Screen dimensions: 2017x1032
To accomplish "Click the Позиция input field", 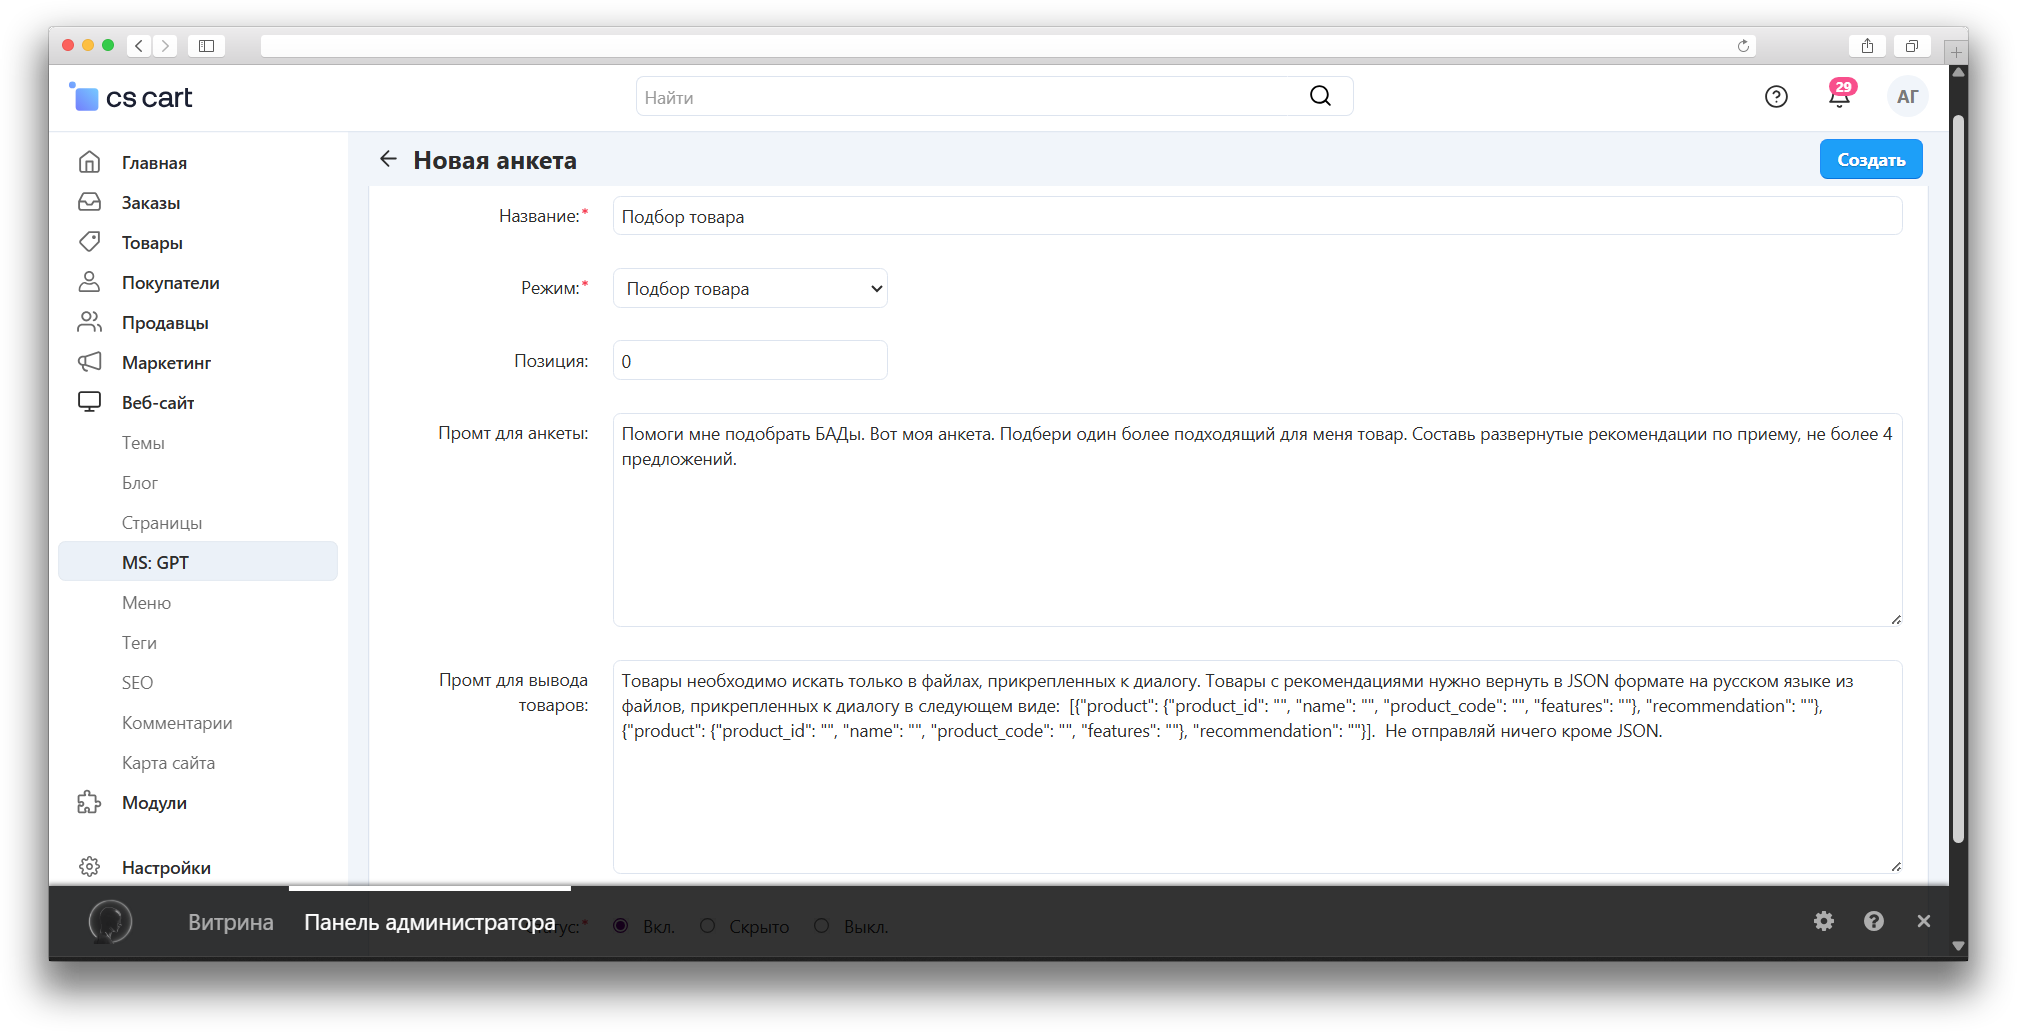I will click(x=750, y=361).
